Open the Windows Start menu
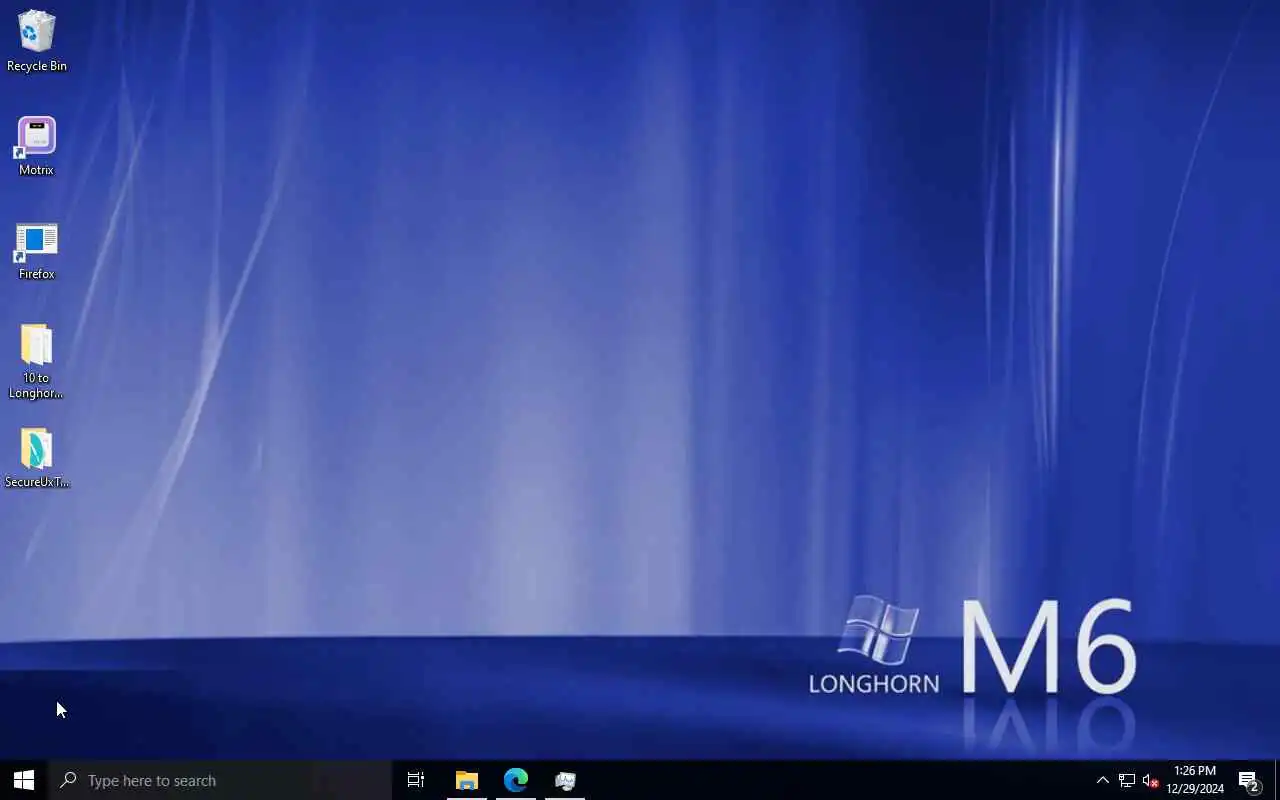This screenshot has width=1280, height=800. [x=24, y=780]
